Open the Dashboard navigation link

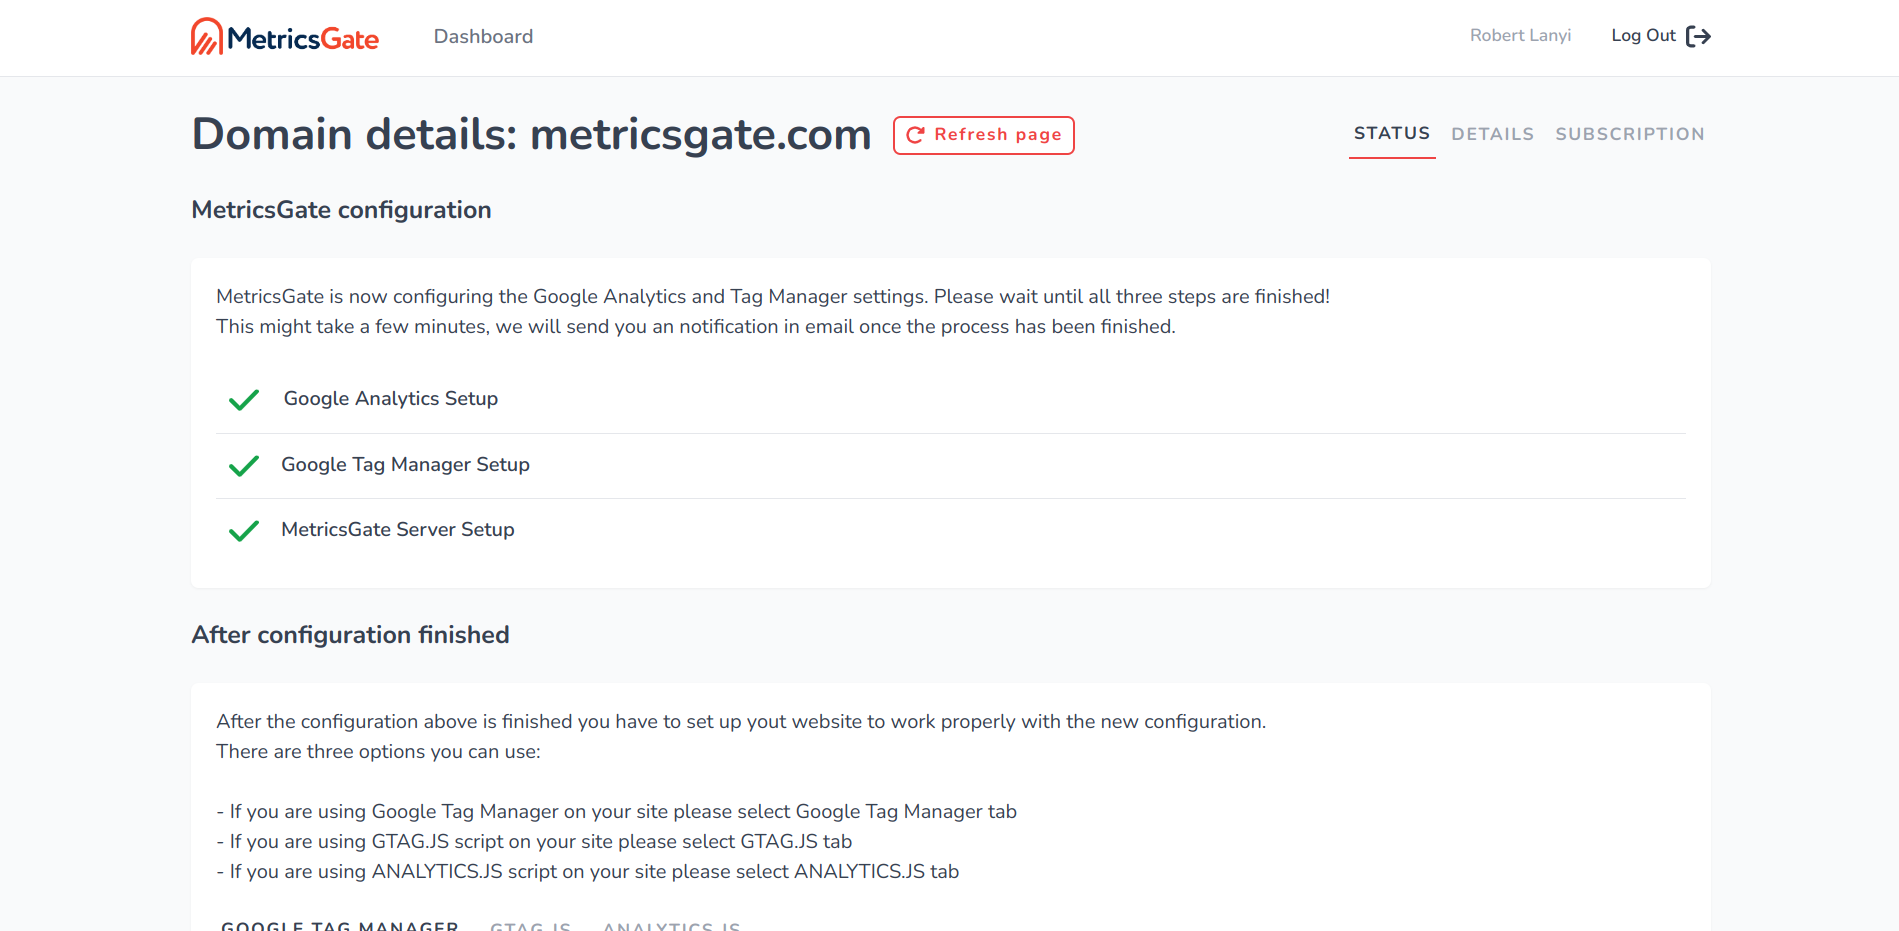483,37
